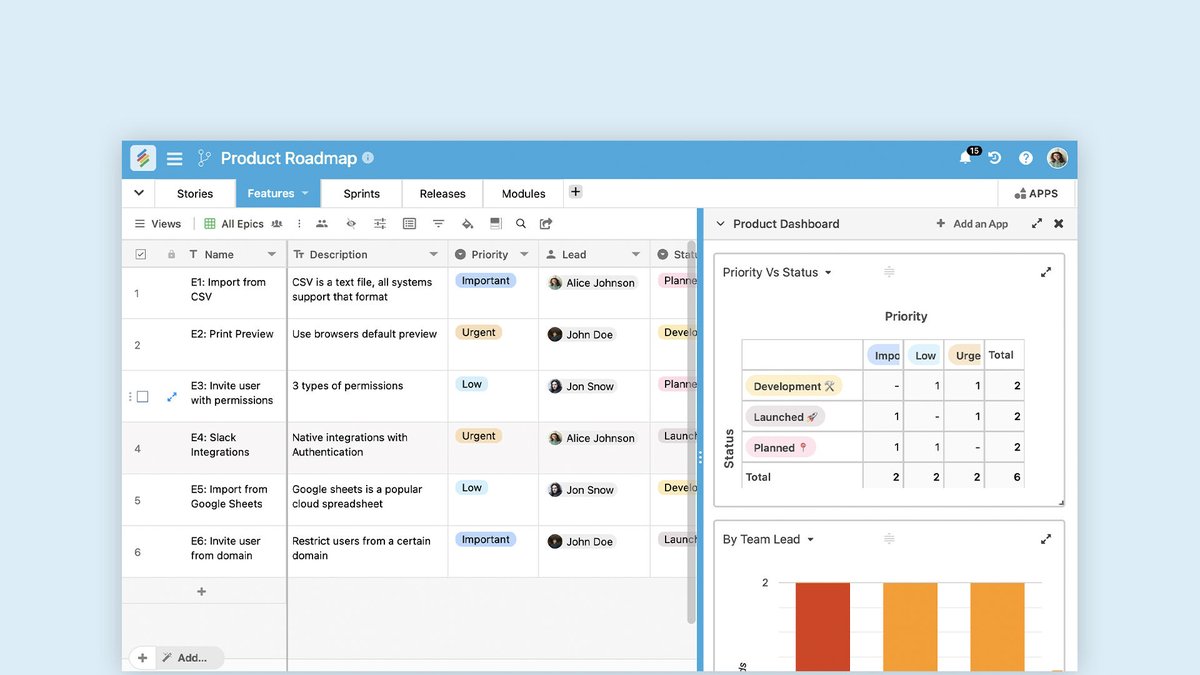Toggle the hide fields eye icon

tap(351, 223)
